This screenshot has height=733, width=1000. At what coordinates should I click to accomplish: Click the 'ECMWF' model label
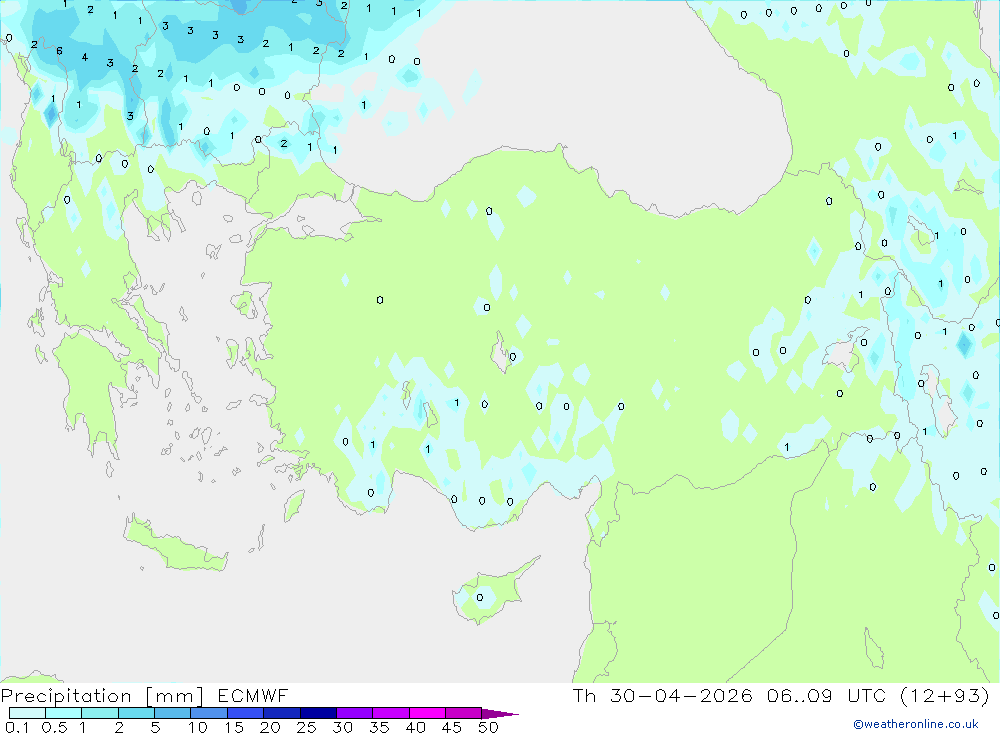click(253, 696)
